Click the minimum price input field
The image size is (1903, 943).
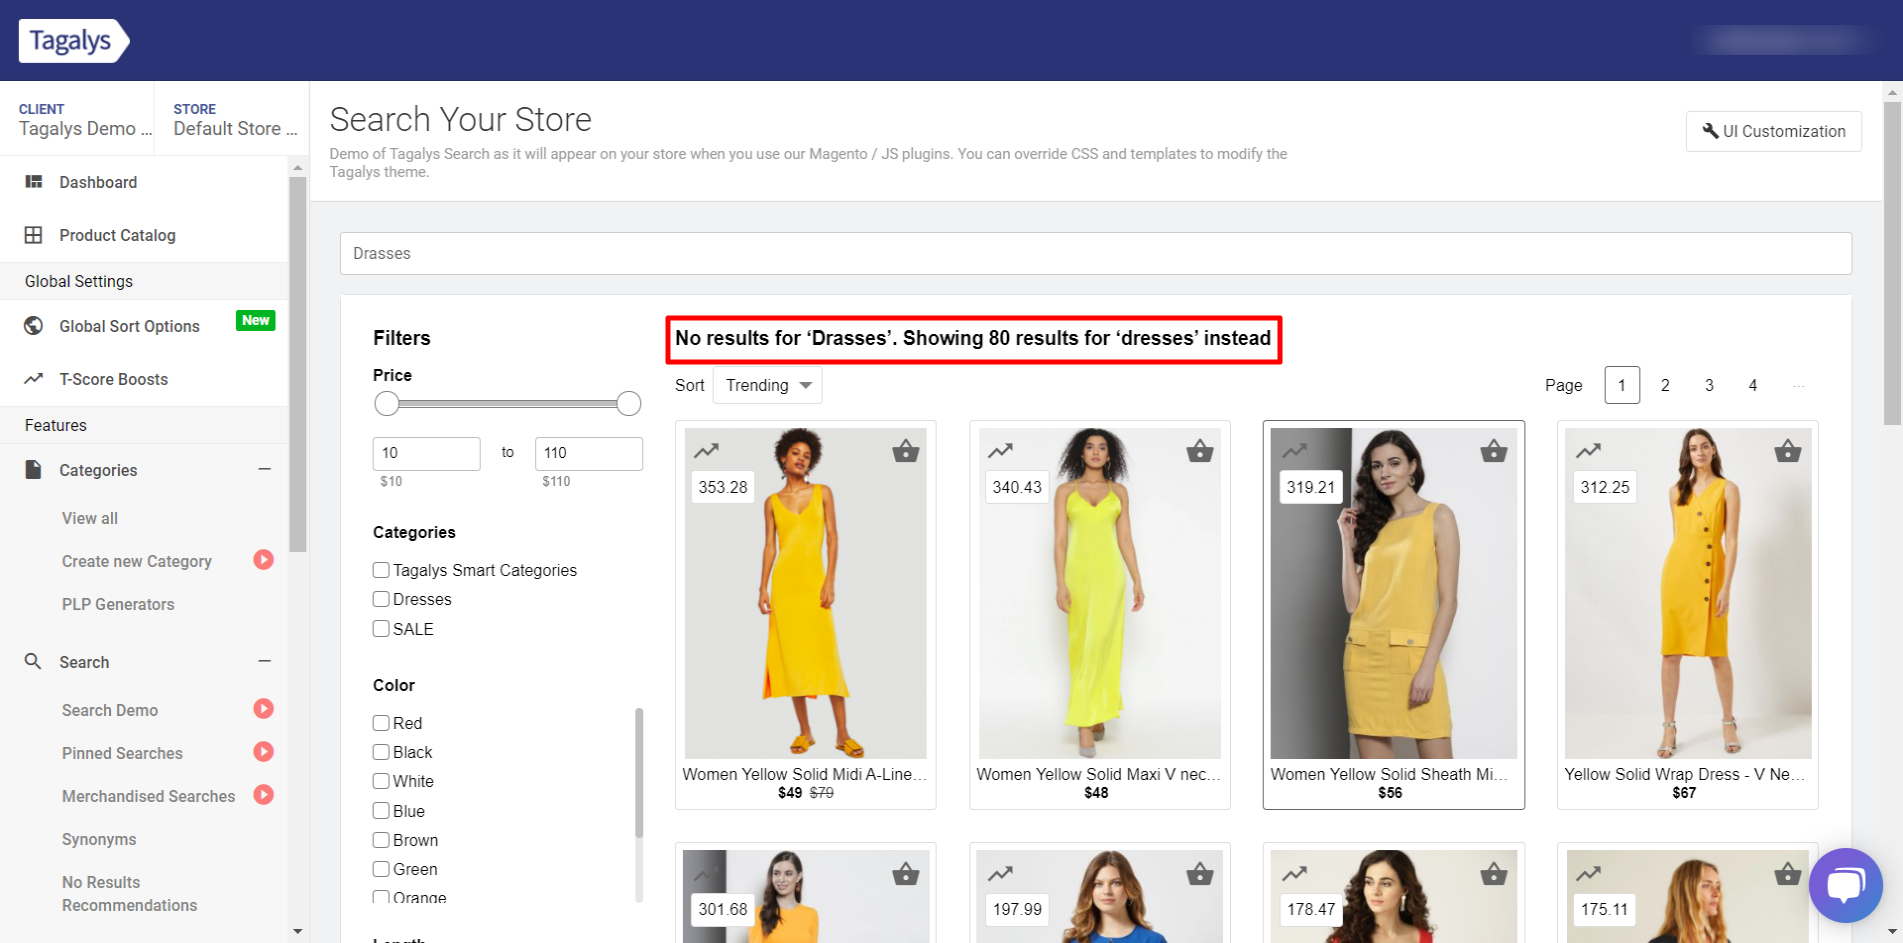(x=427, y=453)
